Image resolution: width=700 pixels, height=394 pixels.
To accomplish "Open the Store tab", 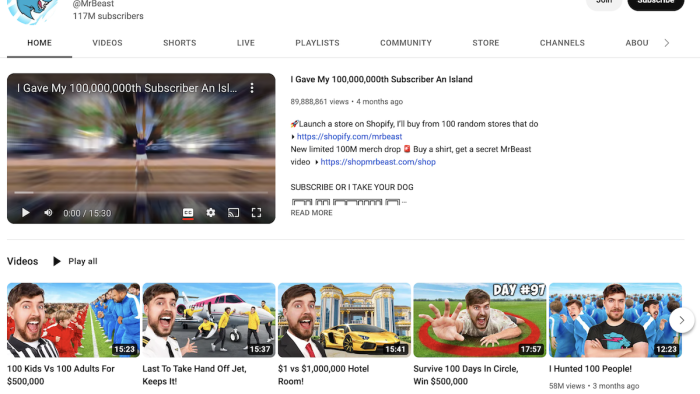I will point(486,43).
